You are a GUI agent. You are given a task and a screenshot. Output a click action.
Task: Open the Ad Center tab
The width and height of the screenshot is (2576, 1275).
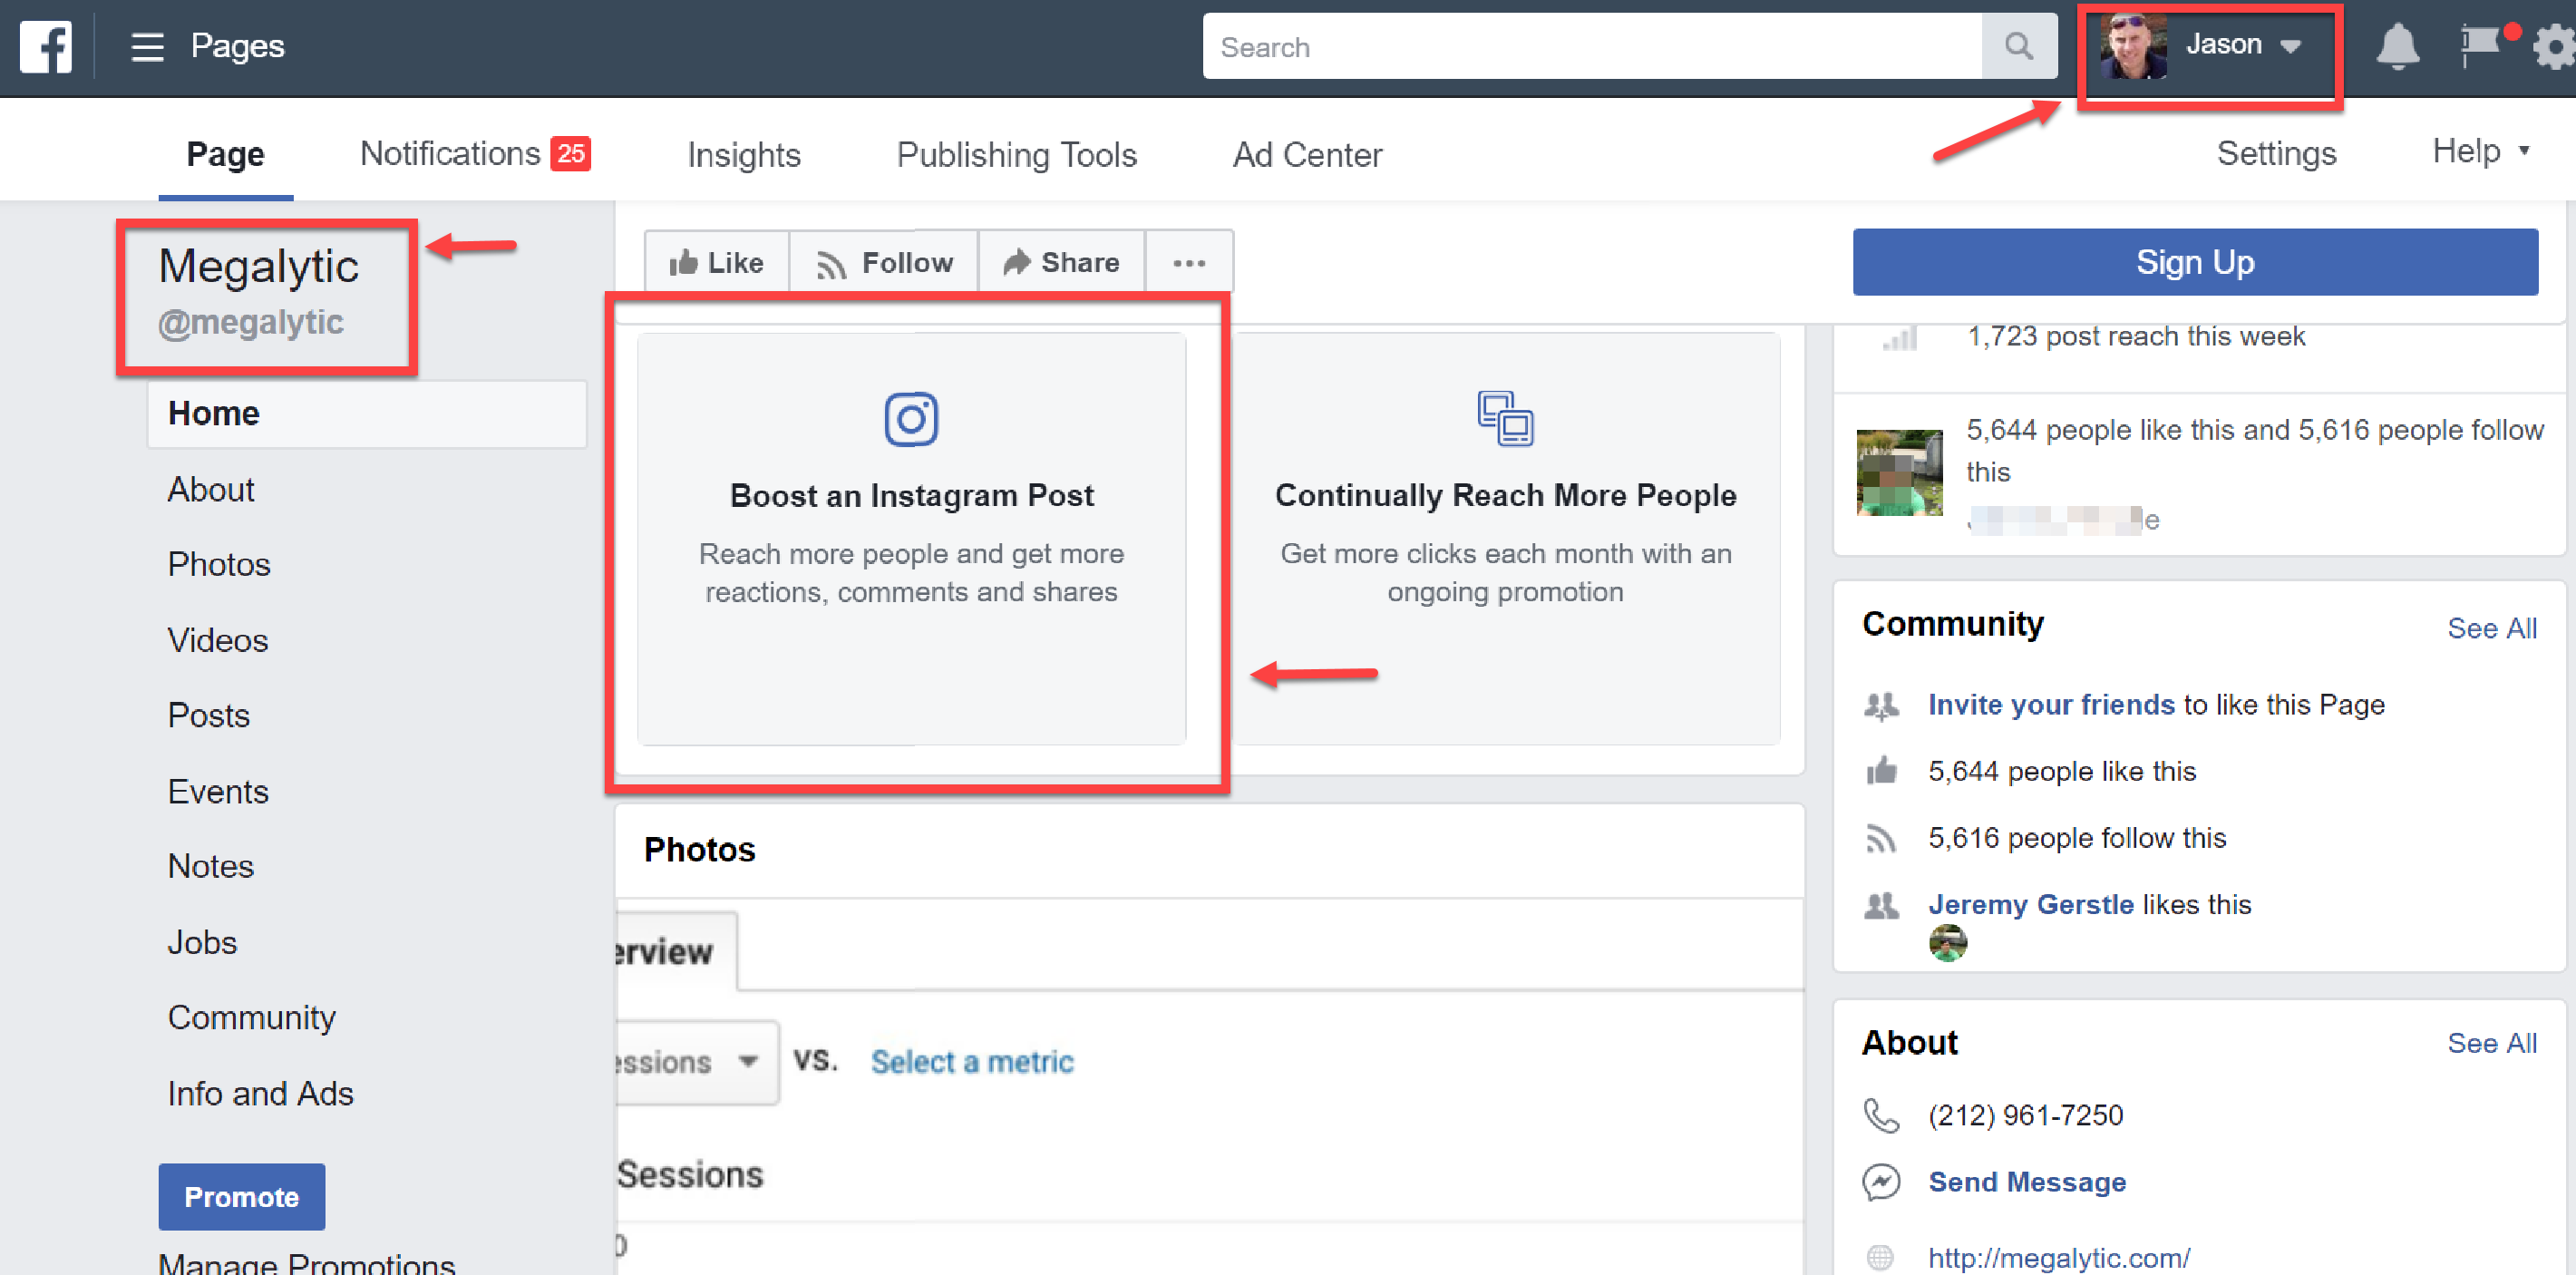[1307, 154]
